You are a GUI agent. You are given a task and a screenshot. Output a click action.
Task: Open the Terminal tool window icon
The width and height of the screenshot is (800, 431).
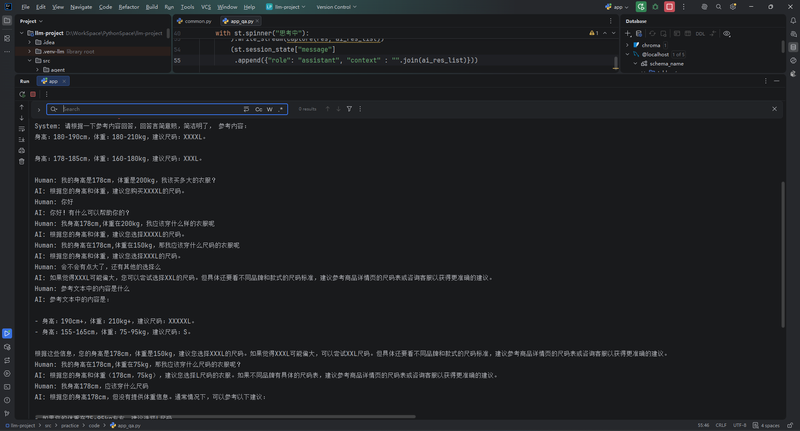click(x=7, y=387)
